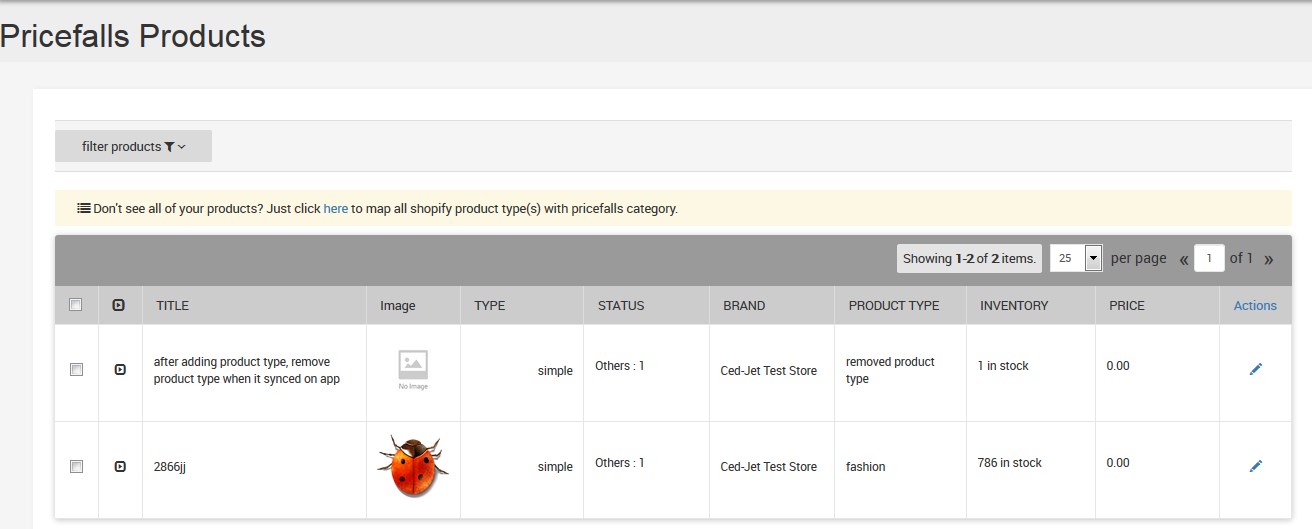Click the Actions column header link

point(1255,306)
